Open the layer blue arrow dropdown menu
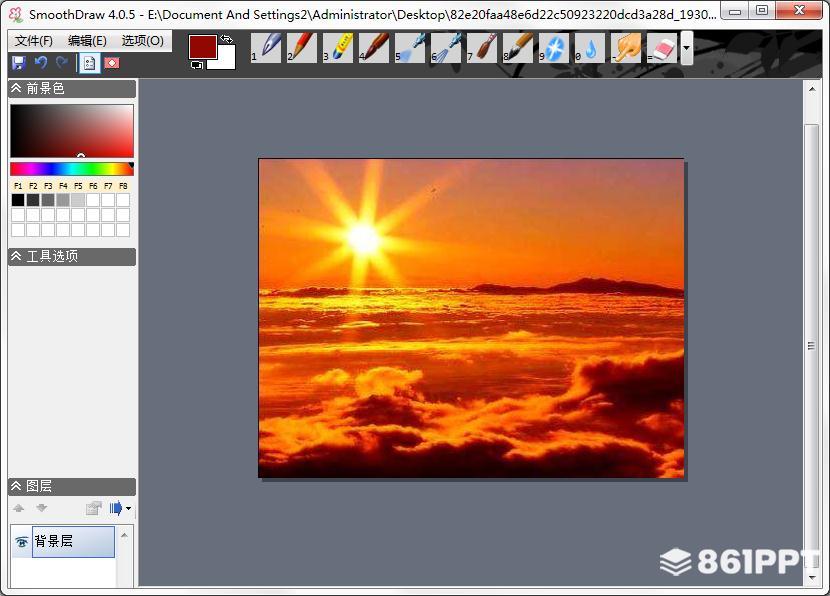This screenshot has width=830, height=596. [120, 508]
